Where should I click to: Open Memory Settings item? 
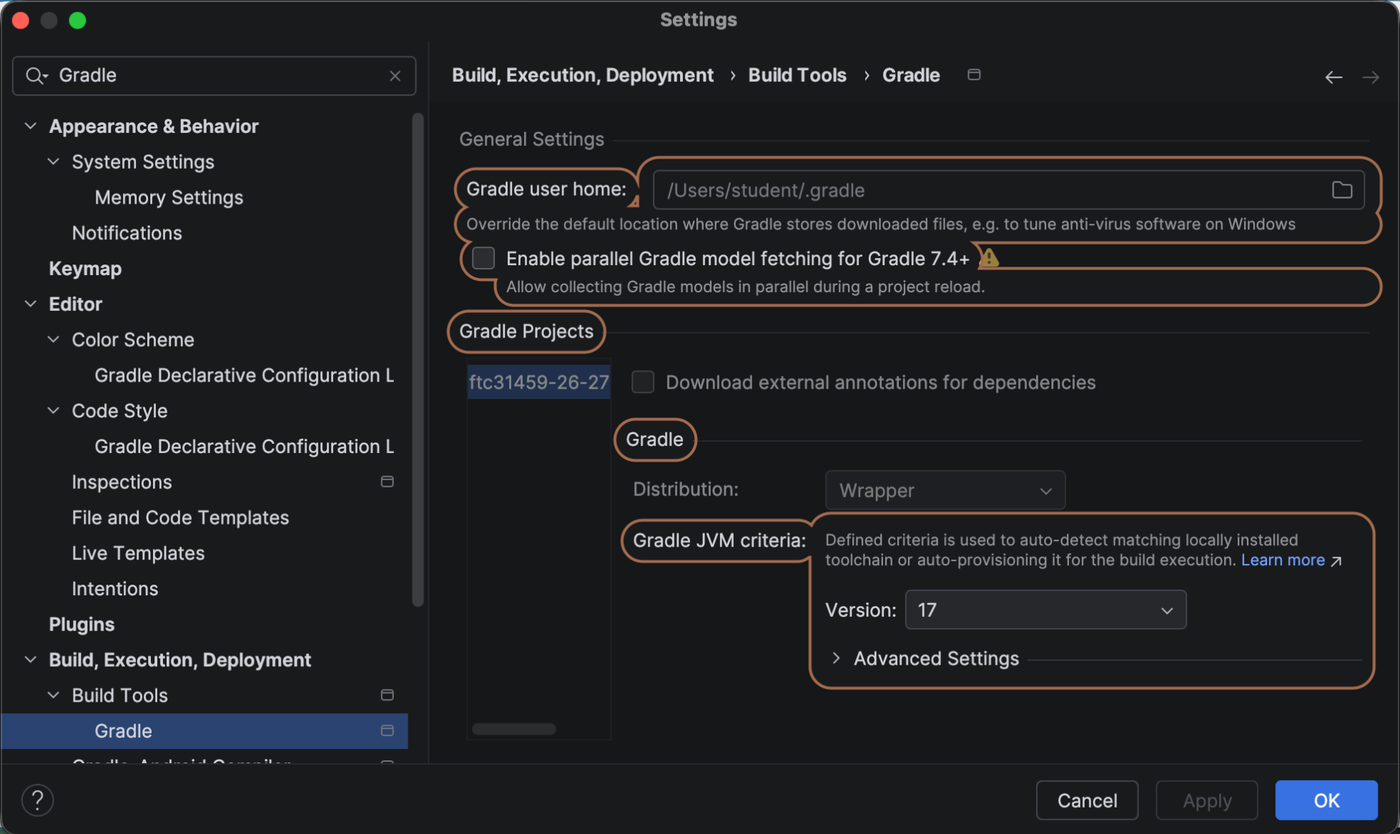pyautogui.click(x=169, y=197)
